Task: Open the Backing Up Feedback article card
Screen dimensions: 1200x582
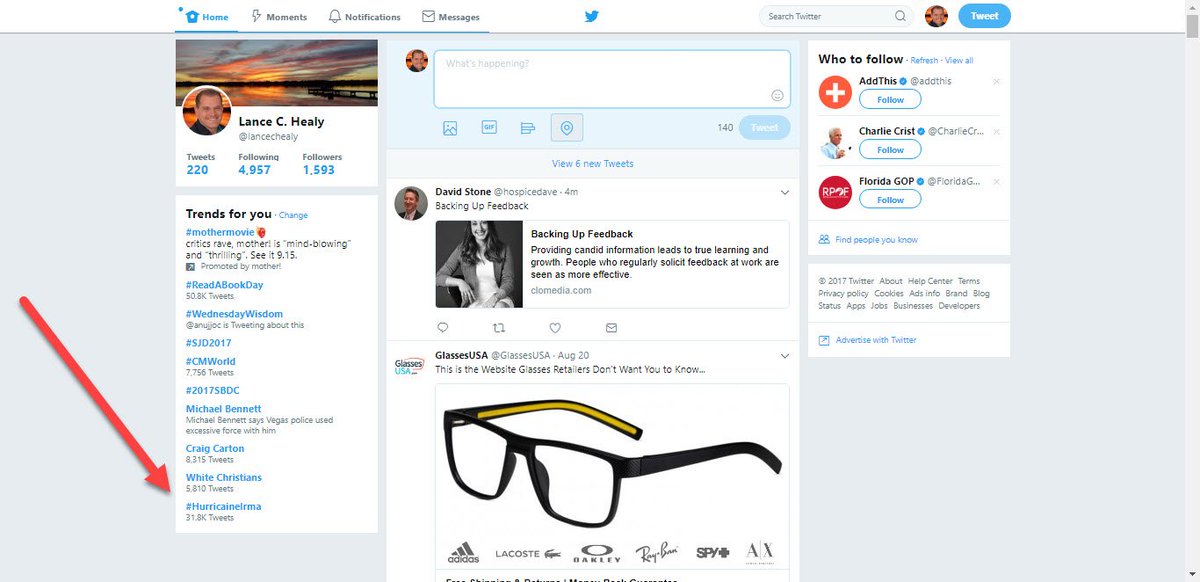Action: pos(612,264)
